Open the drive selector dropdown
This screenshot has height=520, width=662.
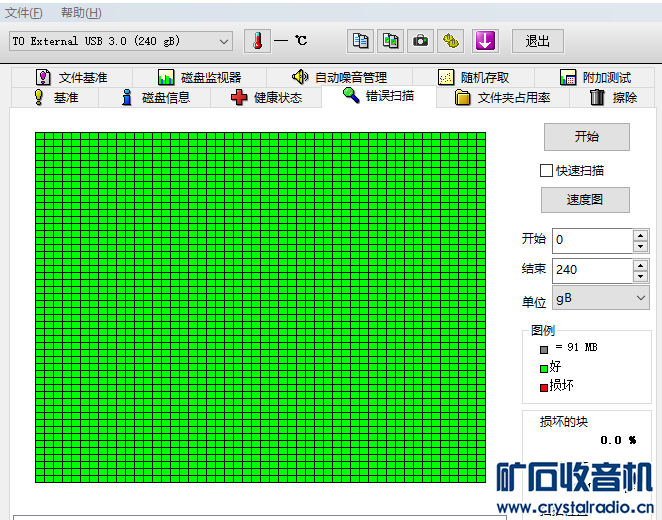tap(121, 41)
